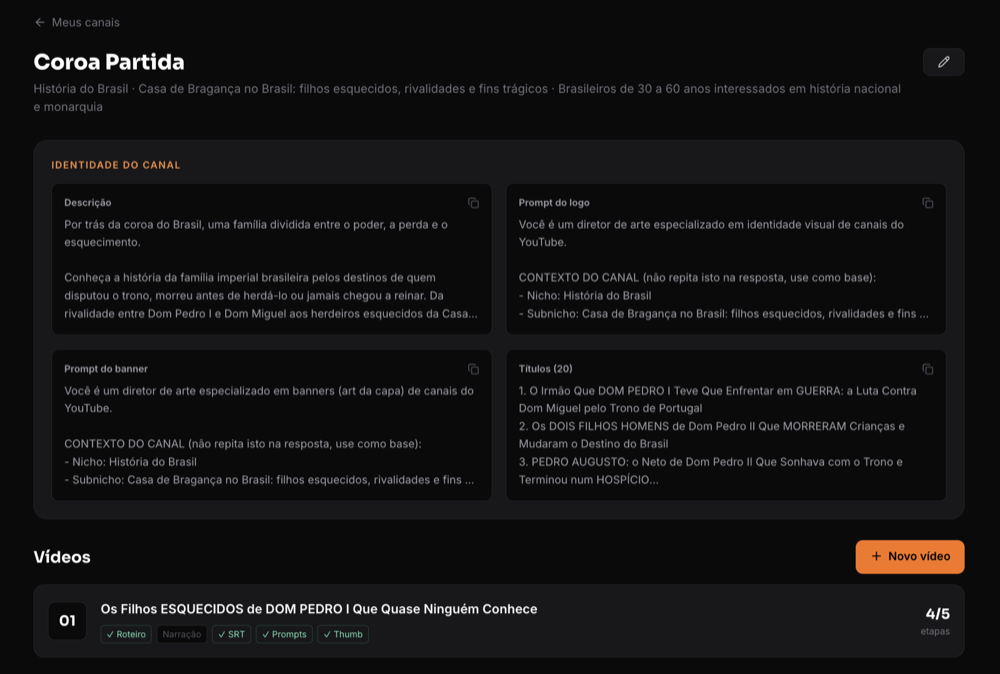Click the Vídeos section heading

tap(62, 557)
